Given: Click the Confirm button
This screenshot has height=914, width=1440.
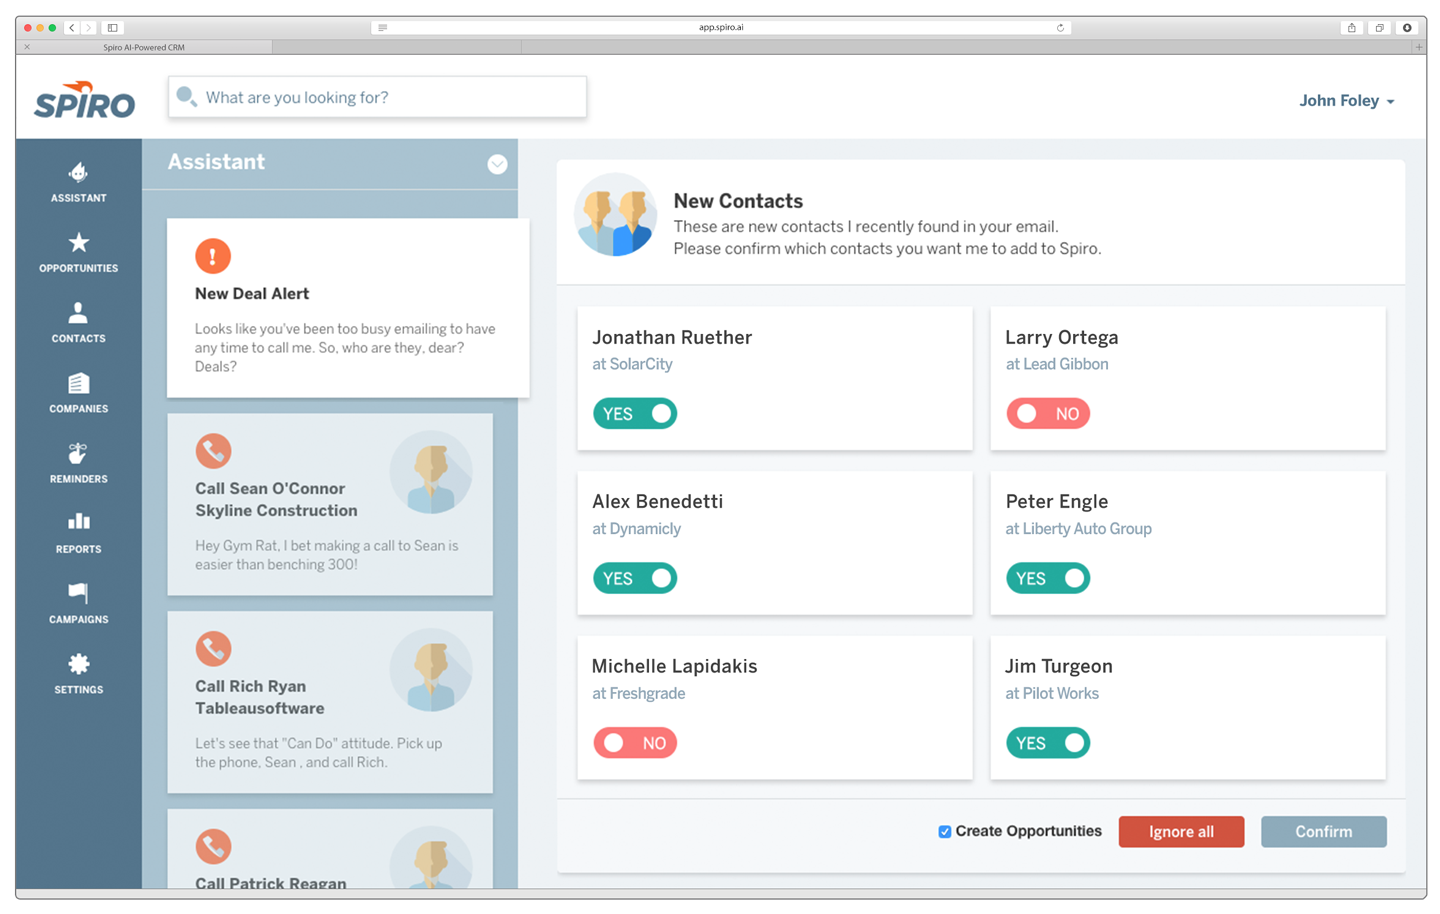Looking at the screenshot, I should [1324, 832].
